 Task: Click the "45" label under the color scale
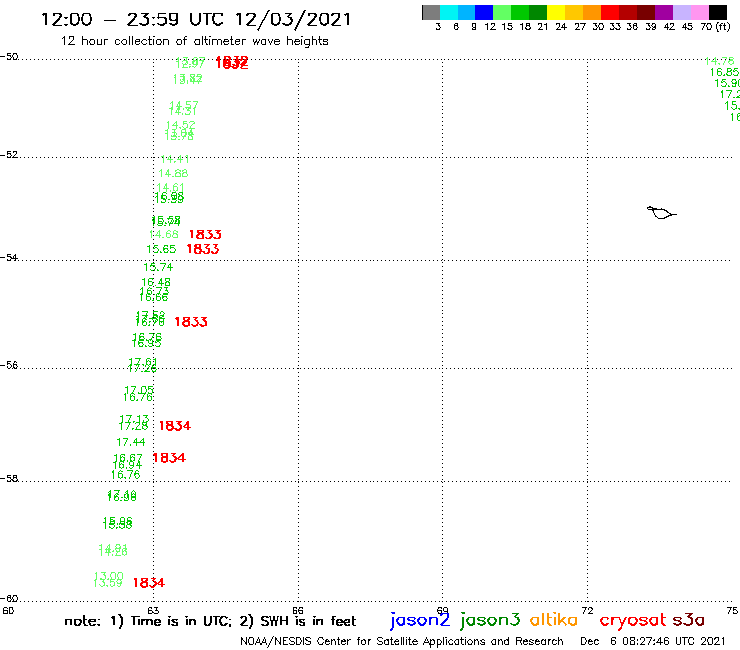[687, 26]
